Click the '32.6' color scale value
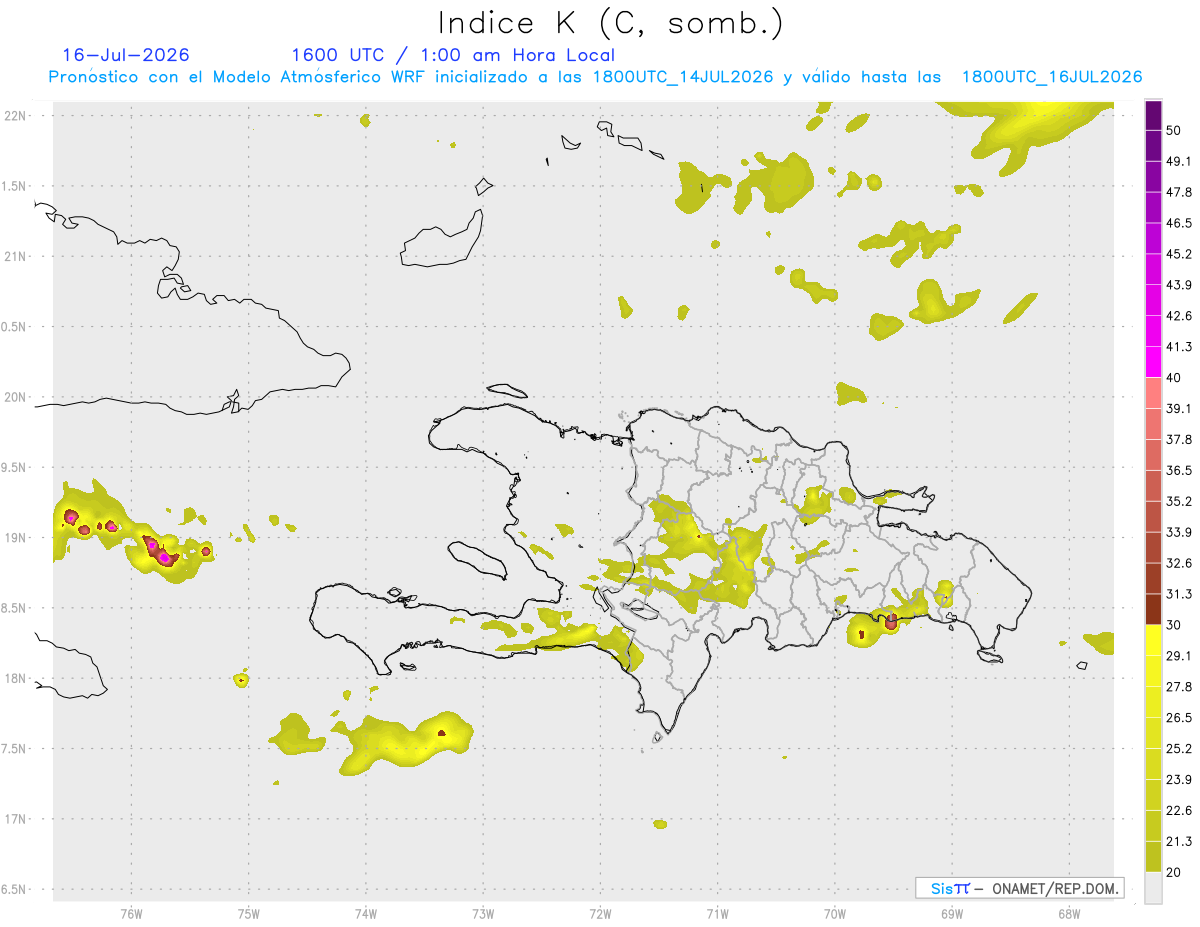 pyautogui.click(x=1179, y=563)
